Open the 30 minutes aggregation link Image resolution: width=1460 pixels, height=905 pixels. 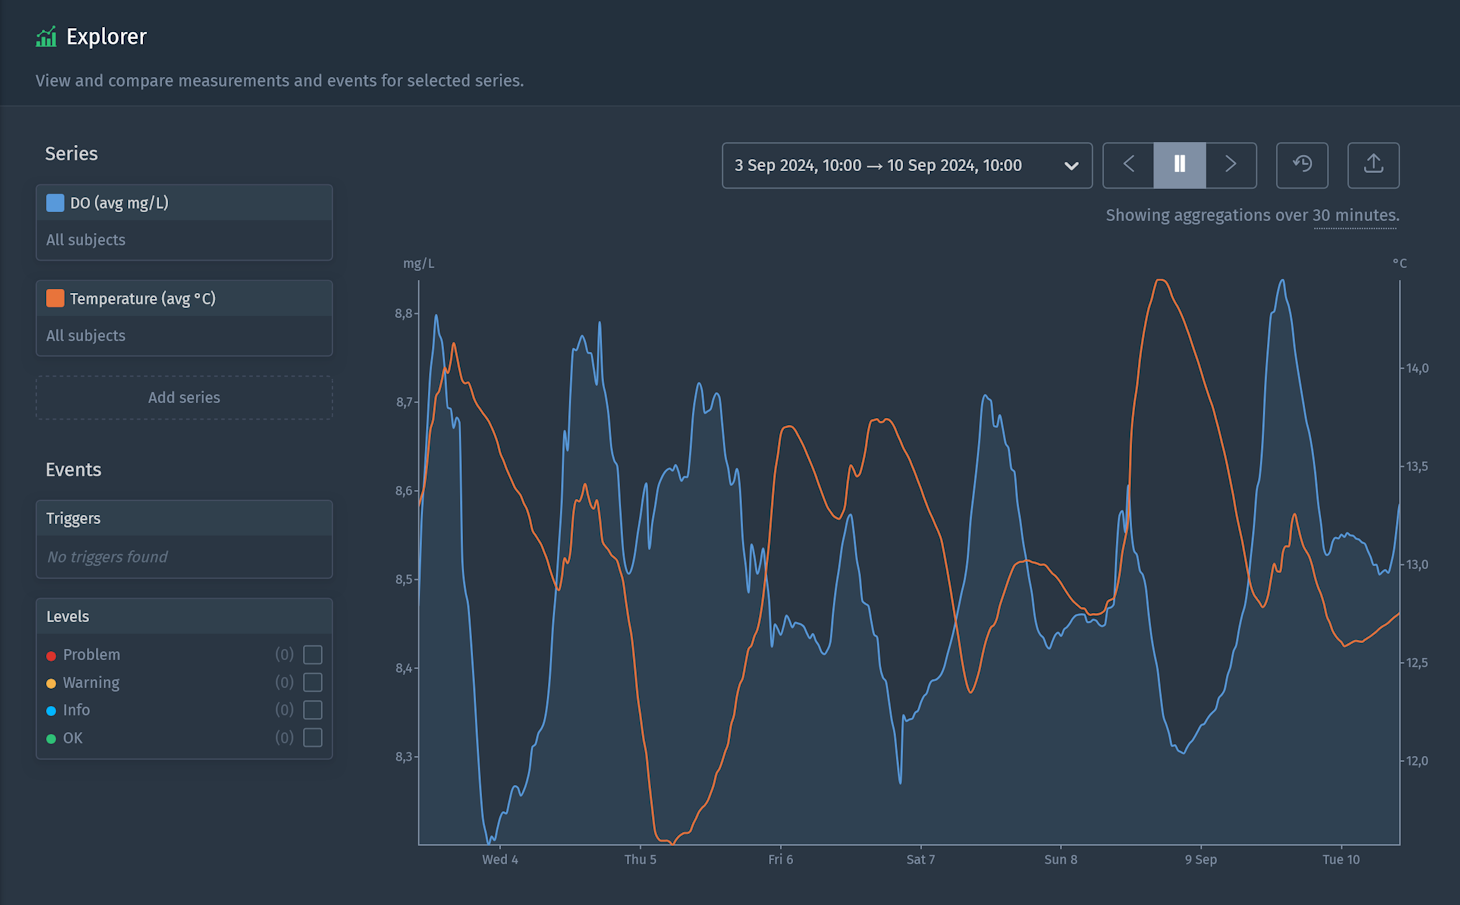[x=1354, y=216]
